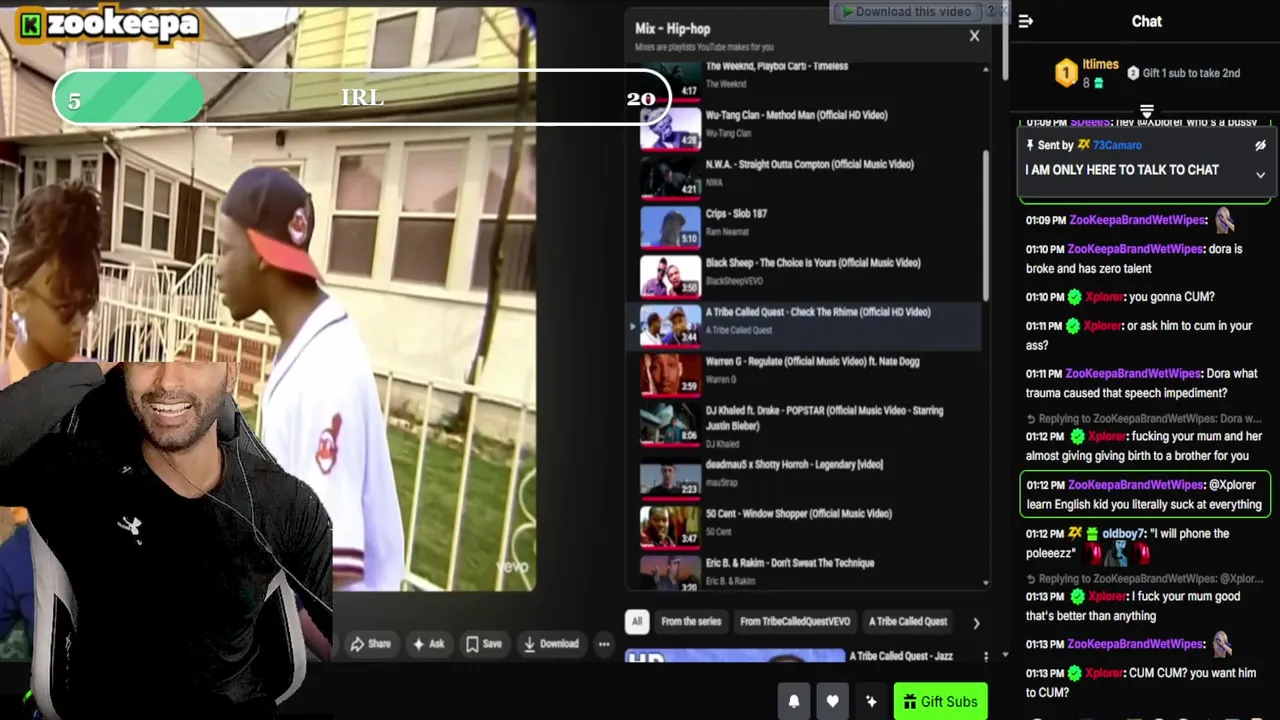The width and height of the screenshot is (1280, 720).
Task: Open options for 'A Tribe Called Quest - Jazz'
Action: pyautogui.click(x=986, y=657)
